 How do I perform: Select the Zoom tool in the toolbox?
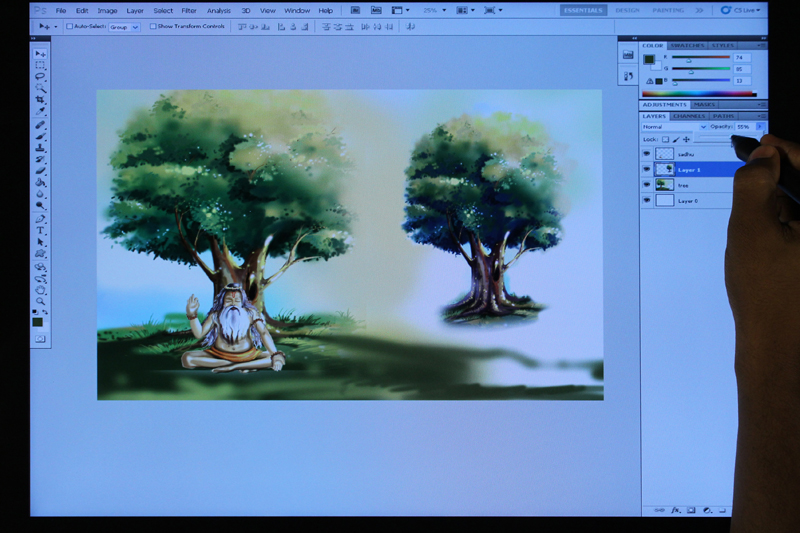(x=41, y=300)
